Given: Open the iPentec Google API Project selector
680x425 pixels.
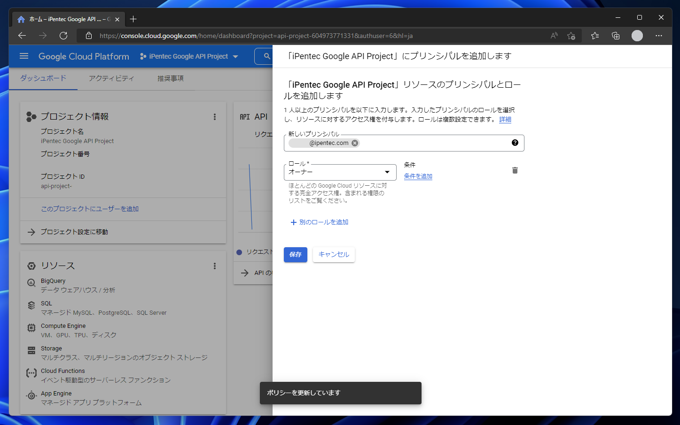Looking at the screenshot, I should (x=189, y=56).
